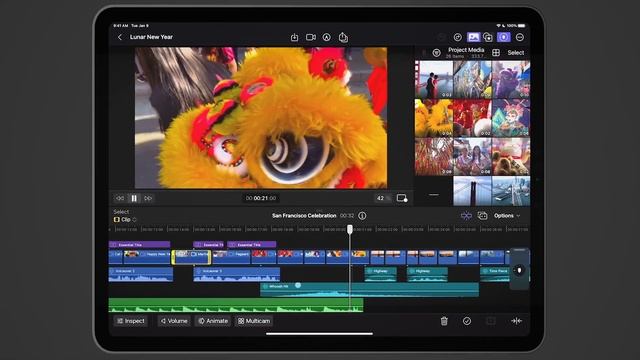Tap the import media icon in the top toolbar

click(x=294, y=38)
